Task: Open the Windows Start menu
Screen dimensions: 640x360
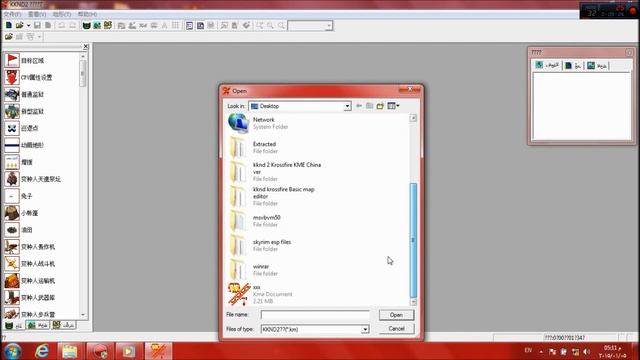Action: tap(12, 351)
